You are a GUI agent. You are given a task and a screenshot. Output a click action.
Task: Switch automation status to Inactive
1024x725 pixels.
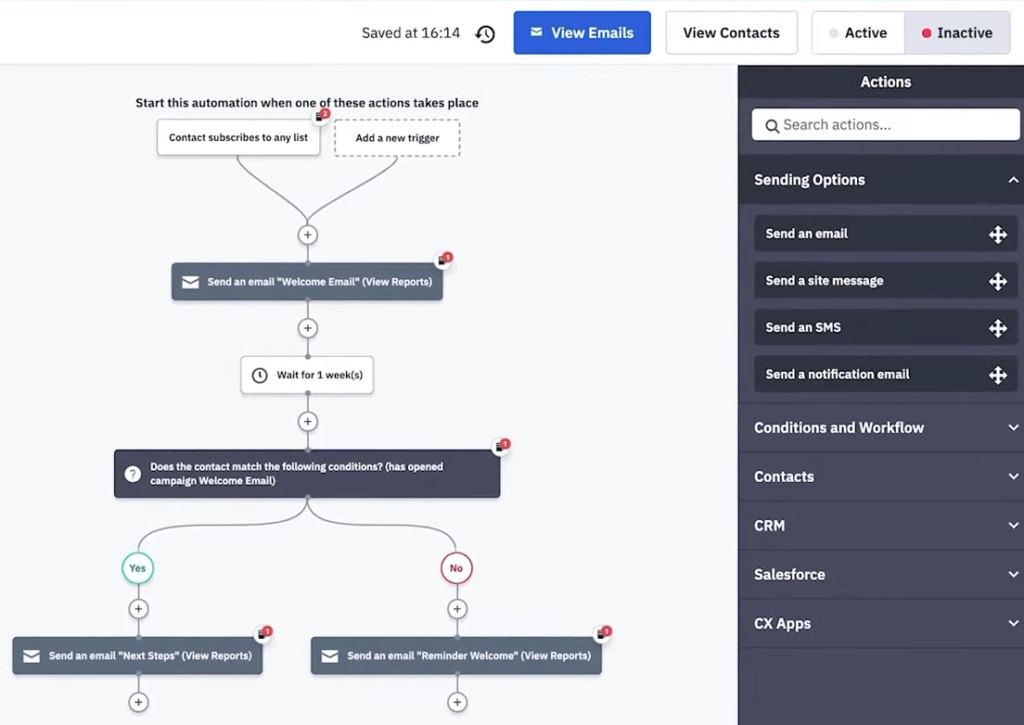[956, 33]
